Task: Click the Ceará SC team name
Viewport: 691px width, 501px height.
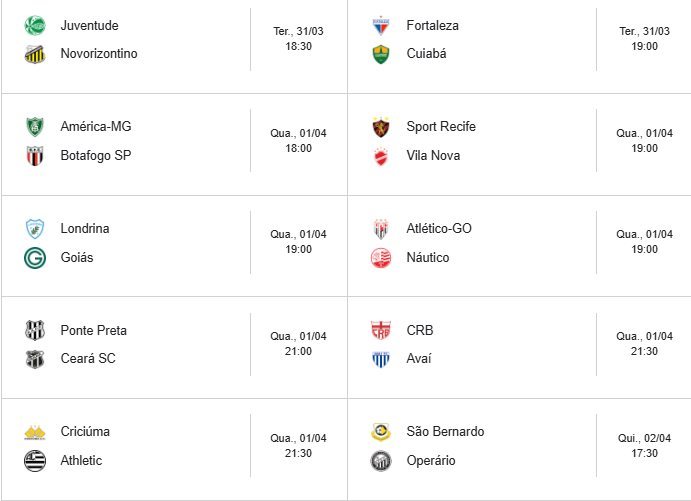Action: 88,359
